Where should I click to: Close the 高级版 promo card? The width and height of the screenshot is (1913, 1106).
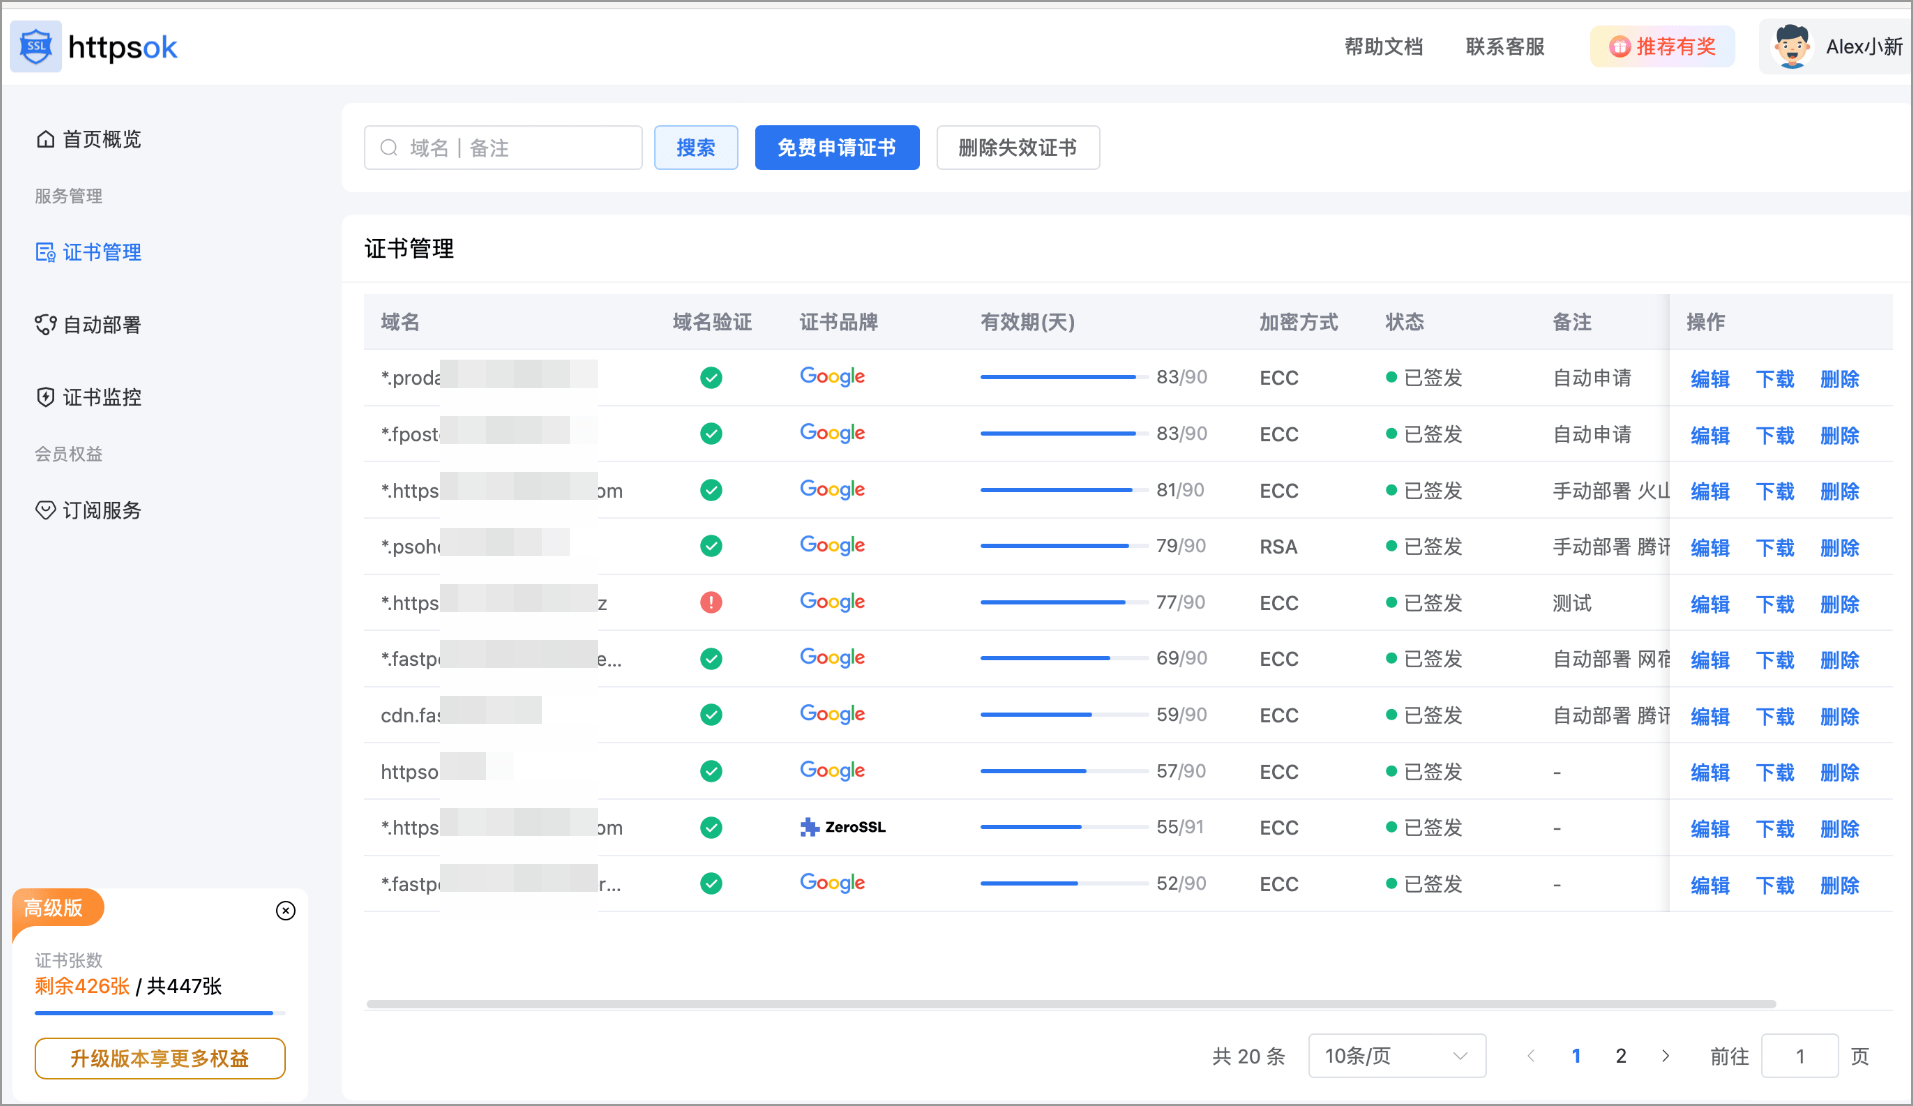tap(286, 910)
